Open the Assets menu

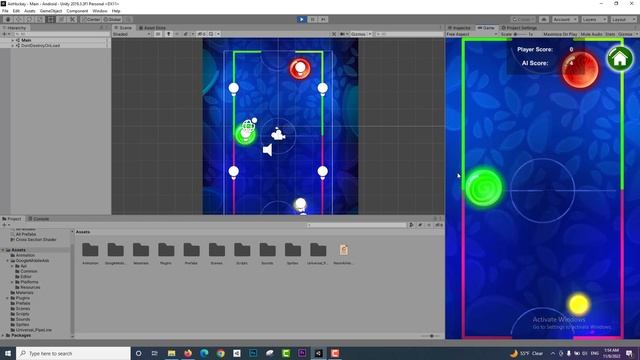pos(30,11)
